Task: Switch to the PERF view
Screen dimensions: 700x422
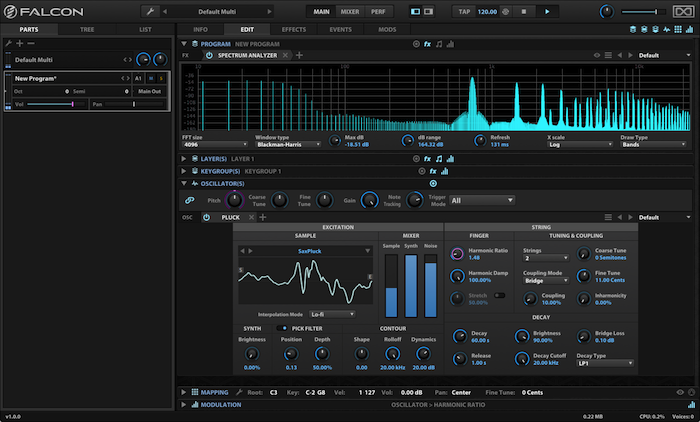Action: click(x=378, y=12)
